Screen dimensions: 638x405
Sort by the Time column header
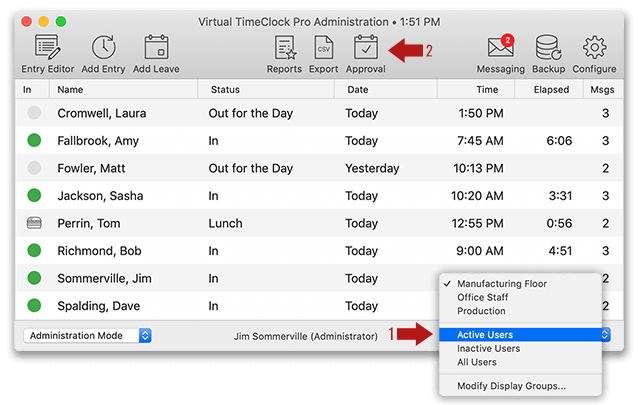click(x=476, y=90)
